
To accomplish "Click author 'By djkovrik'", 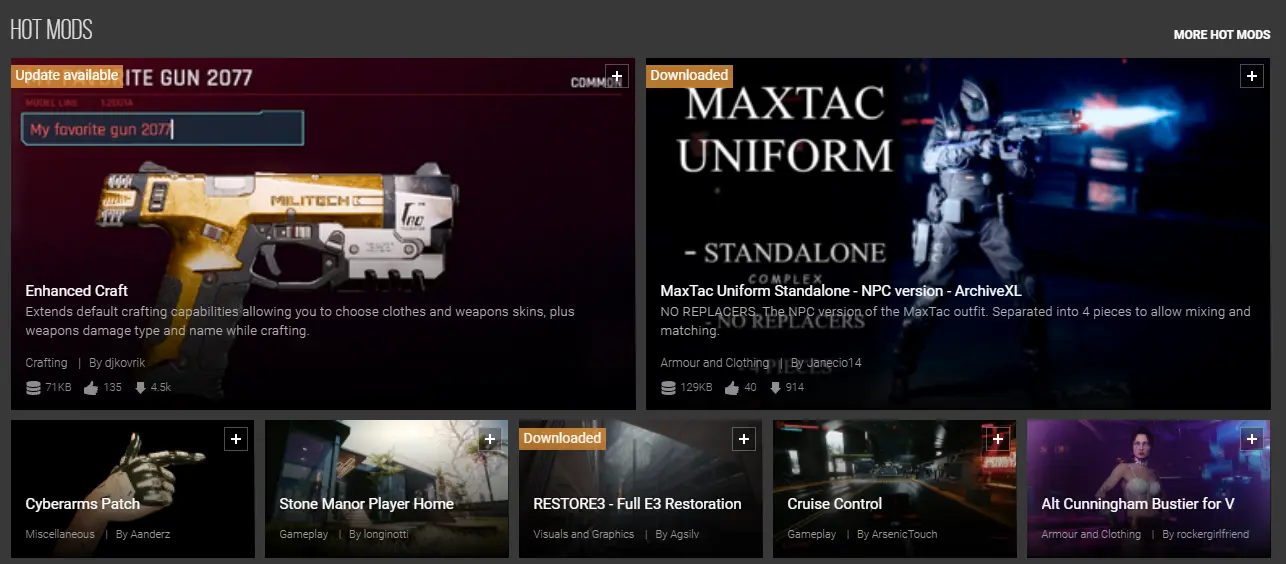I will [118, 363].
